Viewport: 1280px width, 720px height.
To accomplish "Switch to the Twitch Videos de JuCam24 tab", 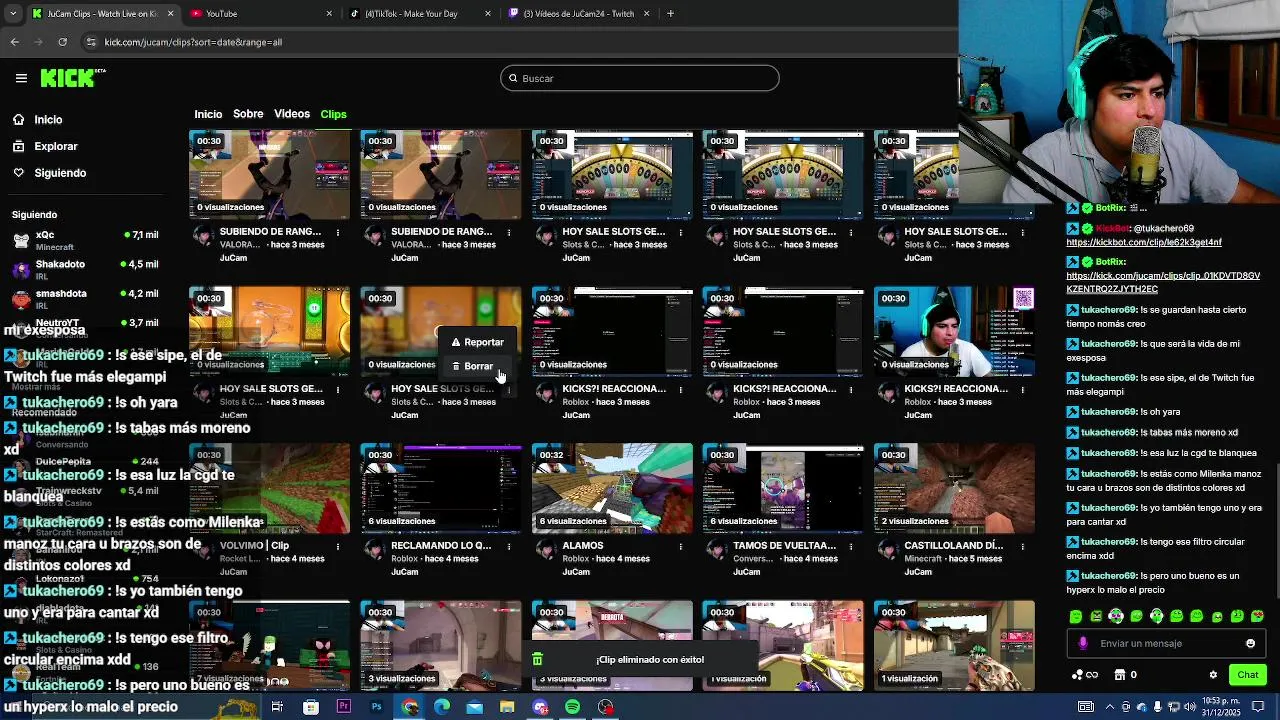I will click(578, 14).
